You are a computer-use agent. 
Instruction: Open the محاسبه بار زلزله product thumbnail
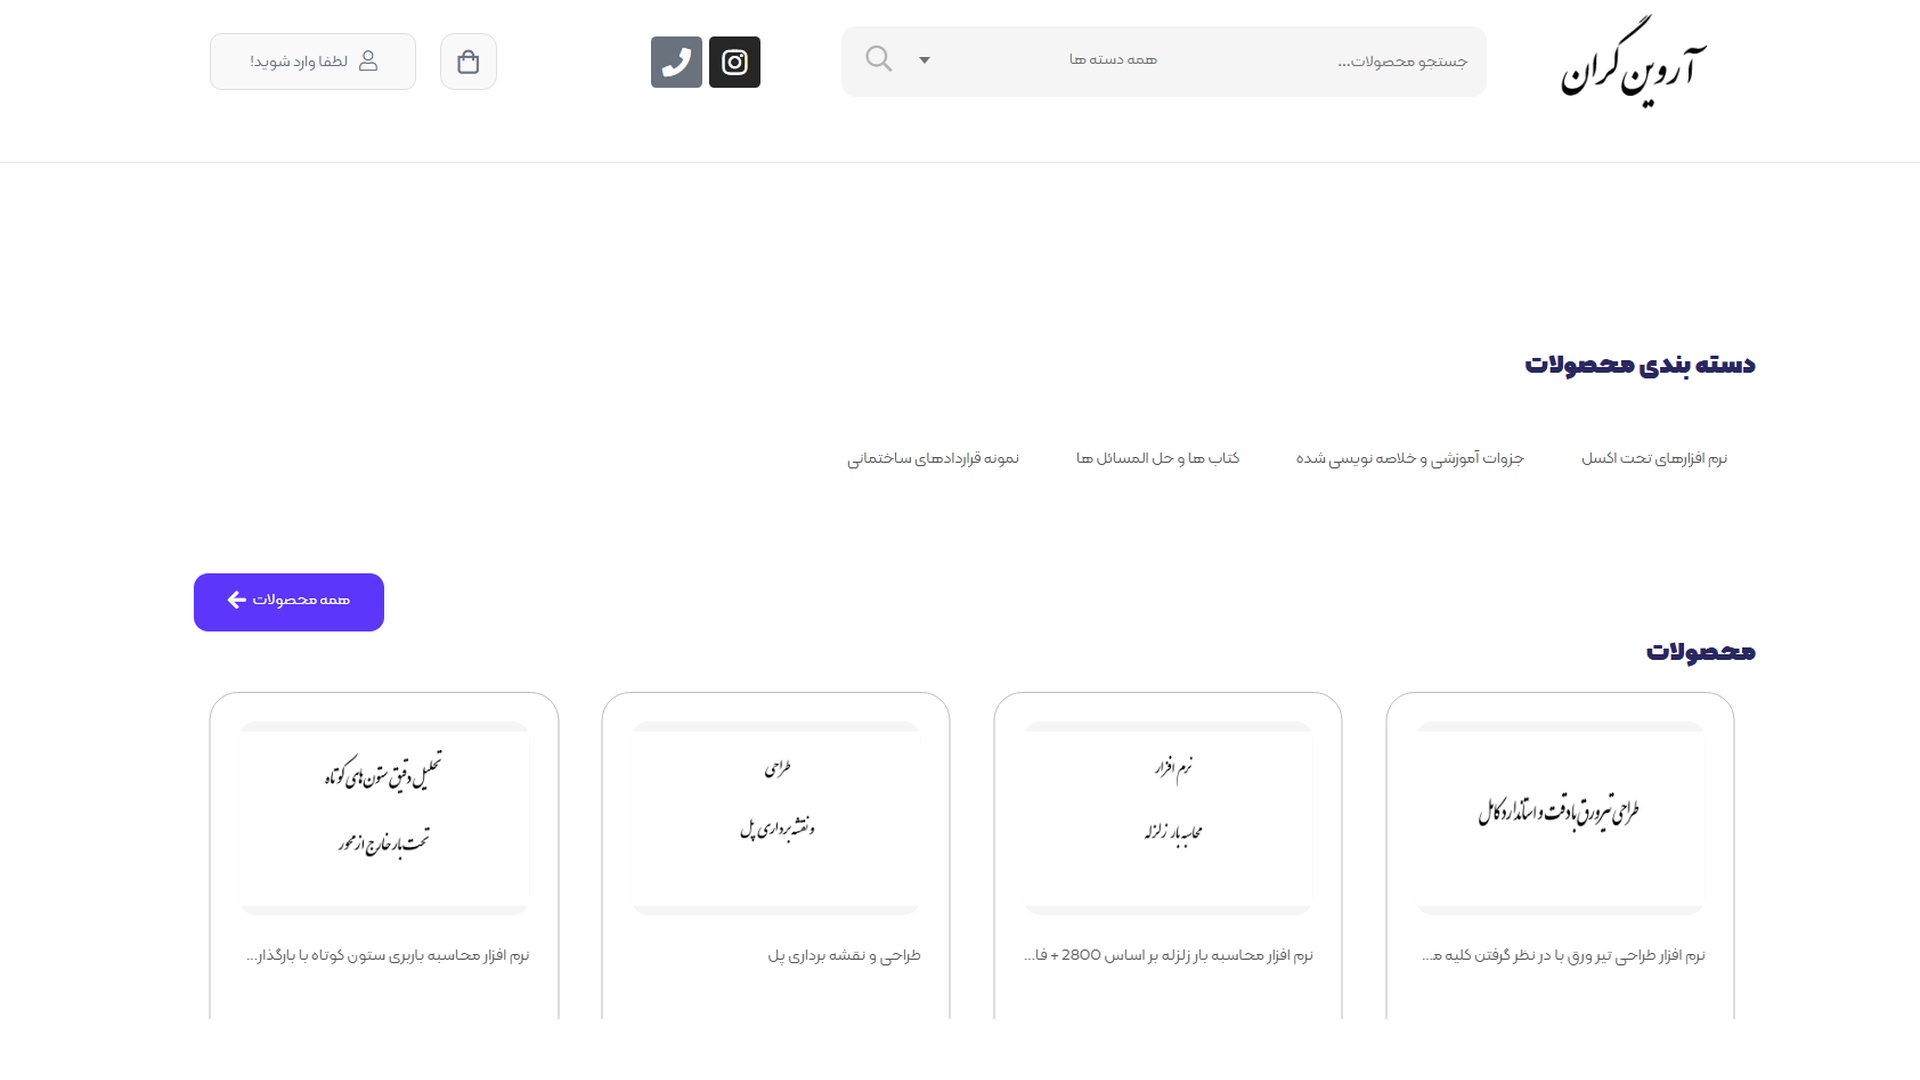pyautogui.click(x=1168, y=818)
